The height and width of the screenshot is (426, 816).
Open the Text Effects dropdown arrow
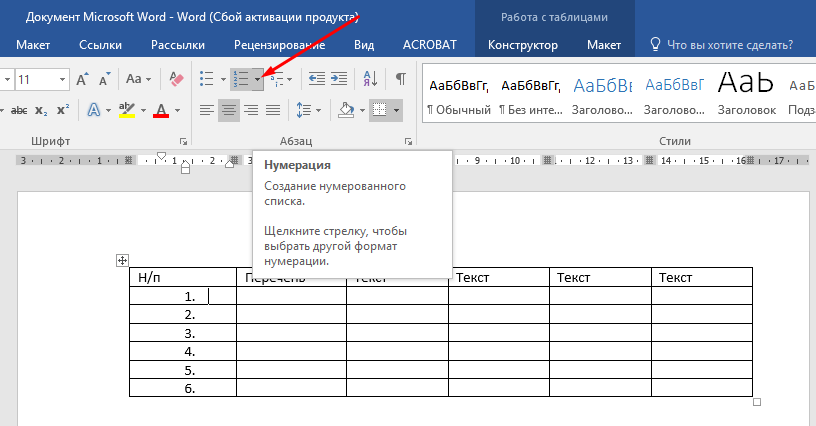pos(108,111)
